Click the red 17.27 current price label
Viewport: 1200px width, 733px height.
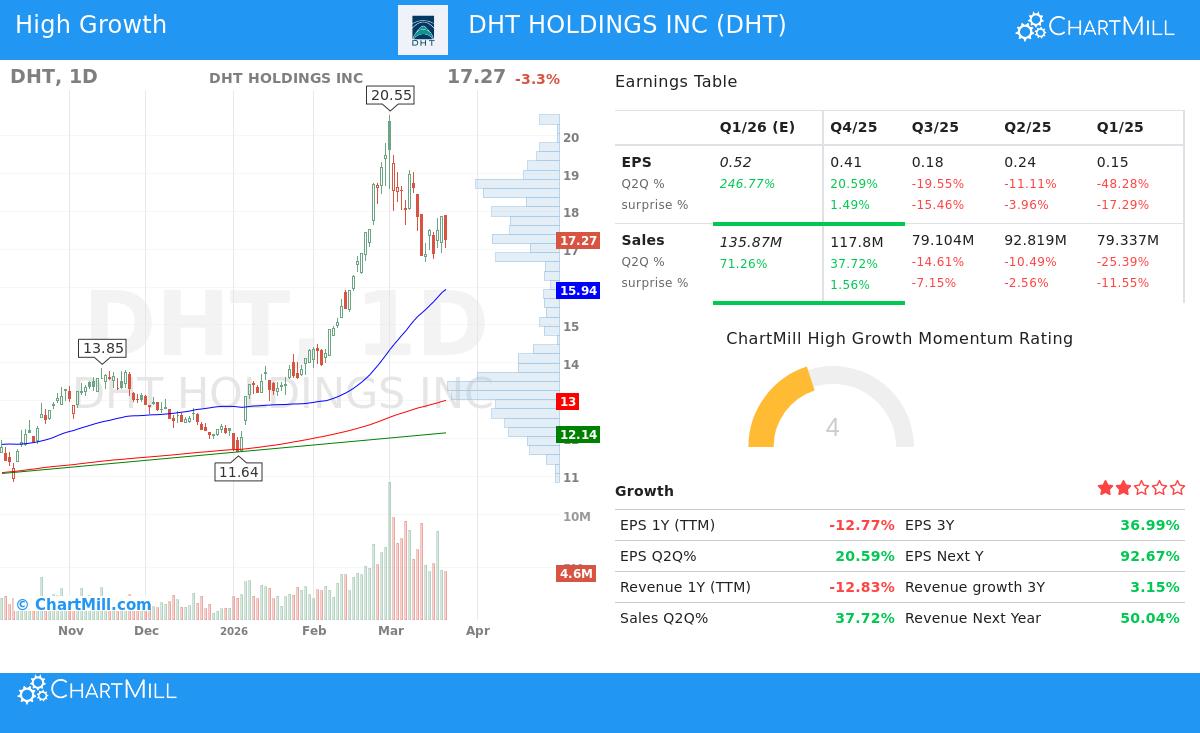click(576, 240)
